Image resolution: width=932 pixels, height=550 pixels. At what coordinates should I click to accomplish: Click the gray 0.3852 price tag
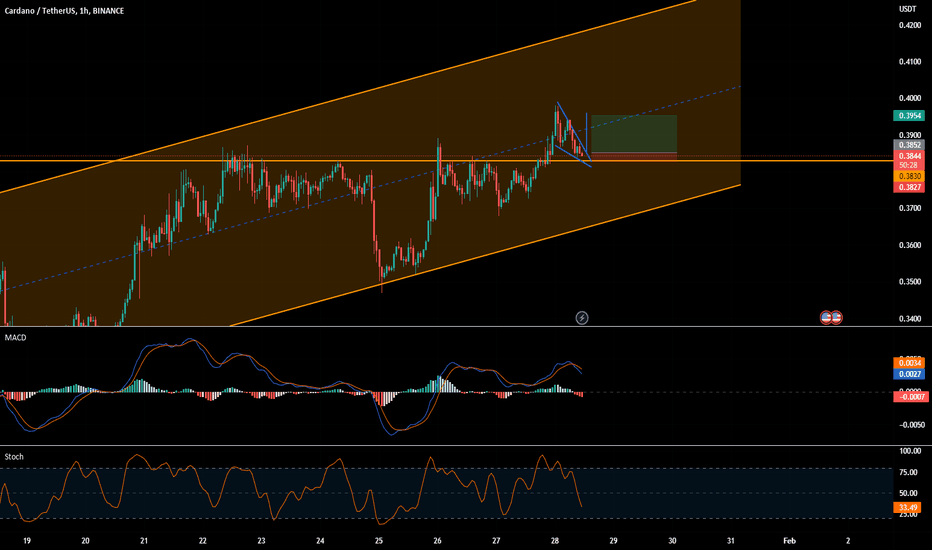(x=909, y=145)
